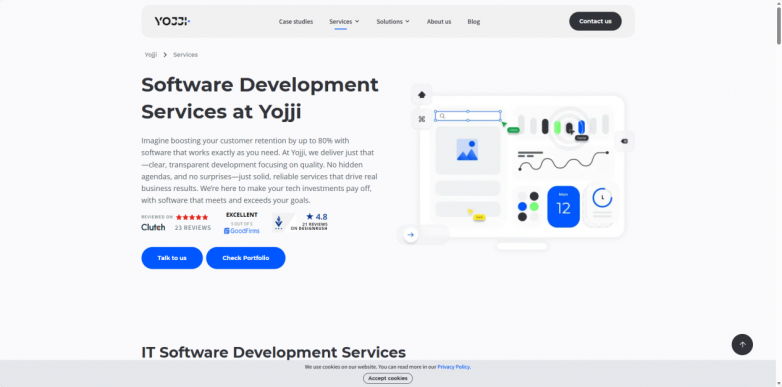Open the DesignRush 4.8 rating badge
The width and height of the screenshot is (782, 387).
point(300,222)
